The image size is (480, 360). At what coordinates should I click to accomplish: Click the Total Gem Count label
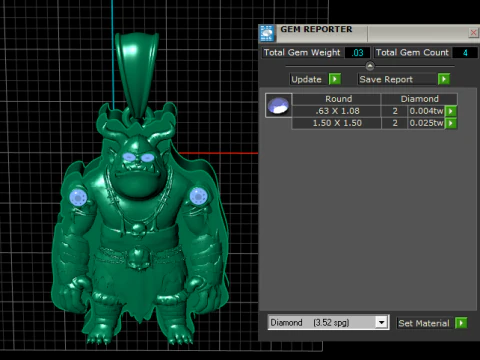412,53
